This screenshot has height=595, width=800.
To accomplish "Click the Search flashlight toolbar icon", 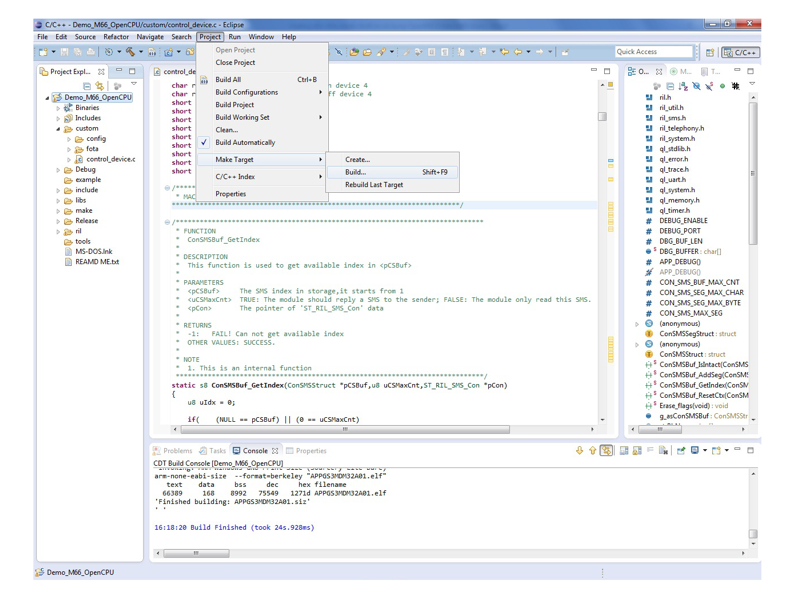I will click(x=381, y=52).
